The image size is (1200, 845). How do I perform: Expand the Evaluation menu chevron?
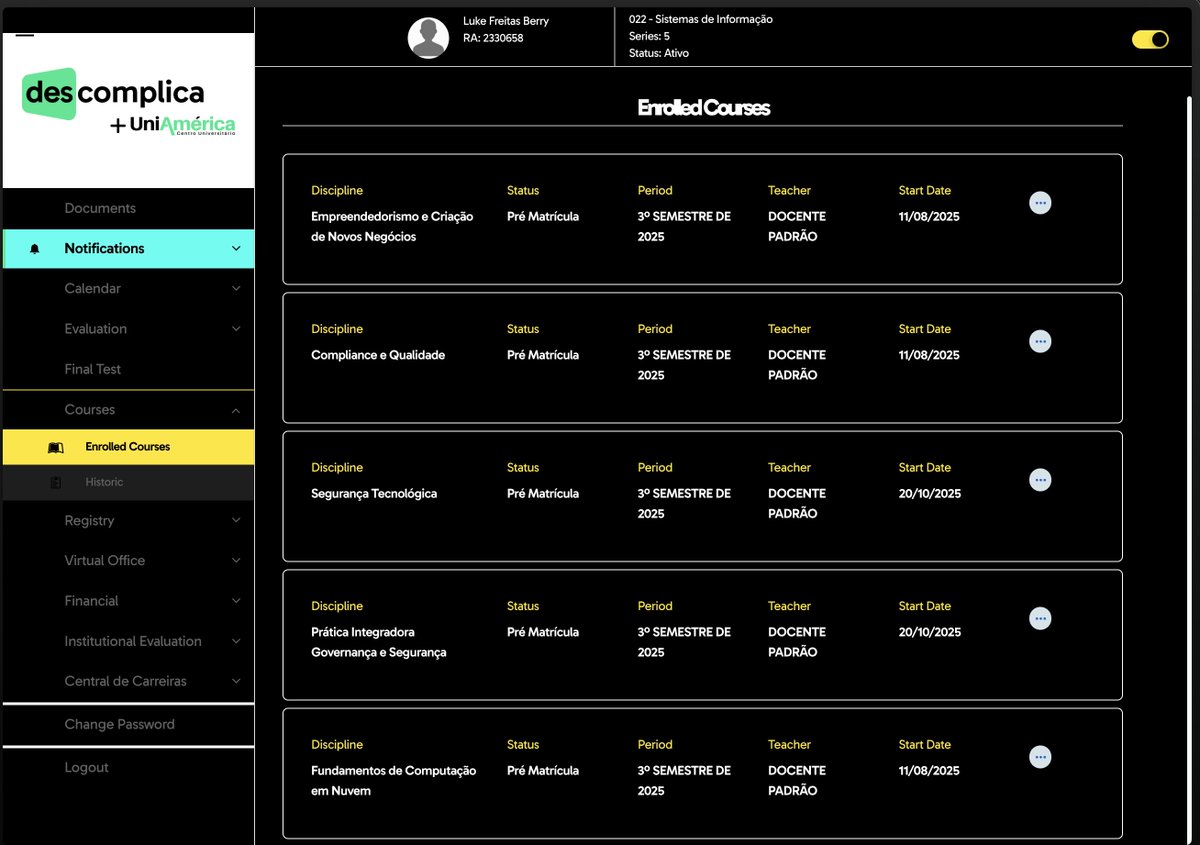[x=236, y=329]
